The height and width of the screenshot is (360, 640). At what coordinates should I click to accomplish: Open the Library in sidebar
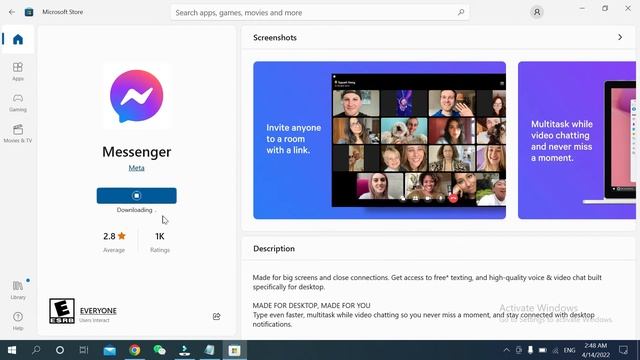click(18, 290)
